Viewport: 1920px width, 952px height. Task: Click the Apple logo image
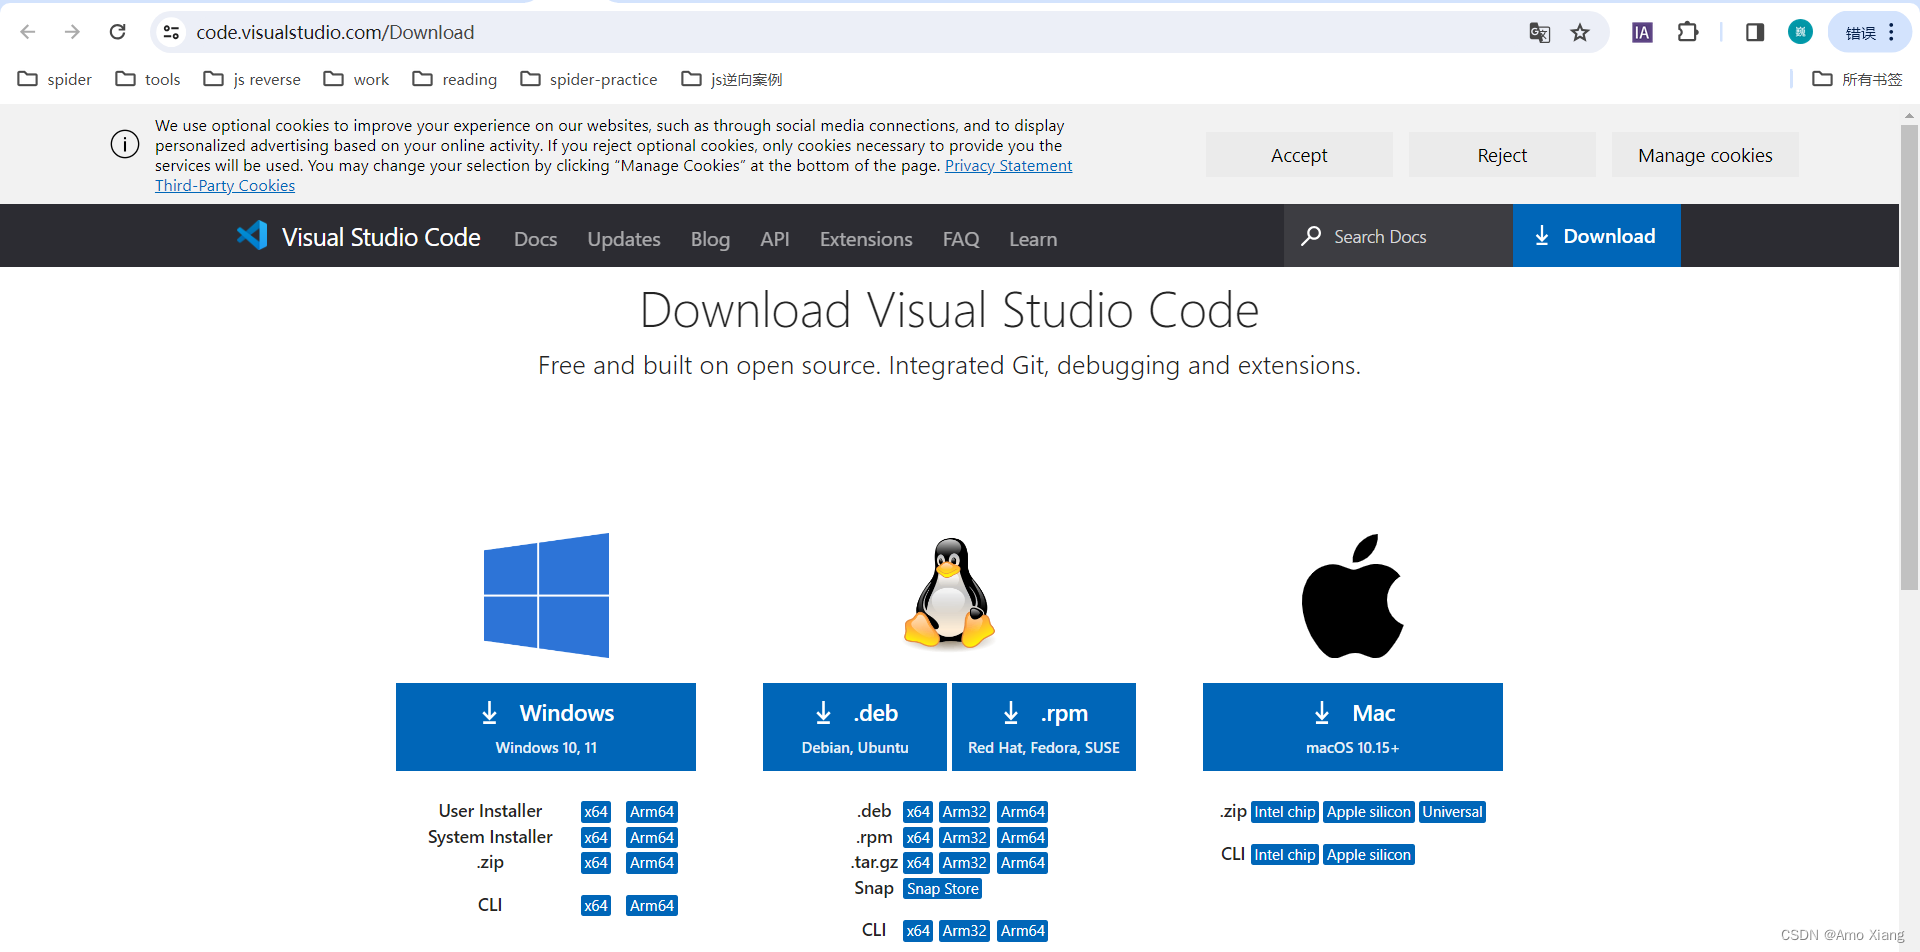click(1352, 596)
